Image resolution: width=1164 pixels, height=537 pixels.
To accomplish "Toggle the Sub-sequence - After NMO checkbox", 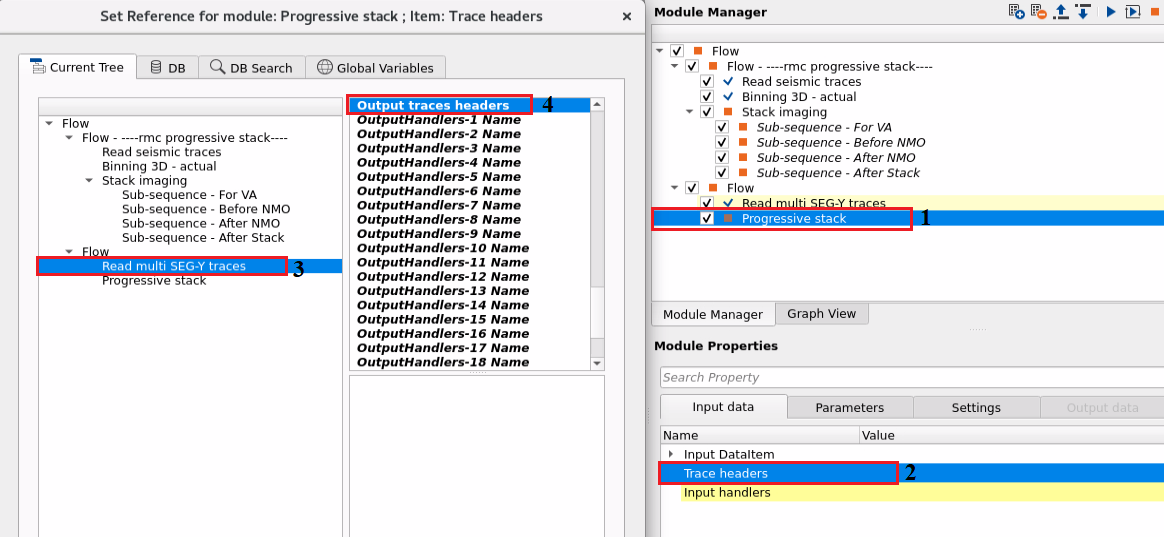I will [x=722, y=157].
